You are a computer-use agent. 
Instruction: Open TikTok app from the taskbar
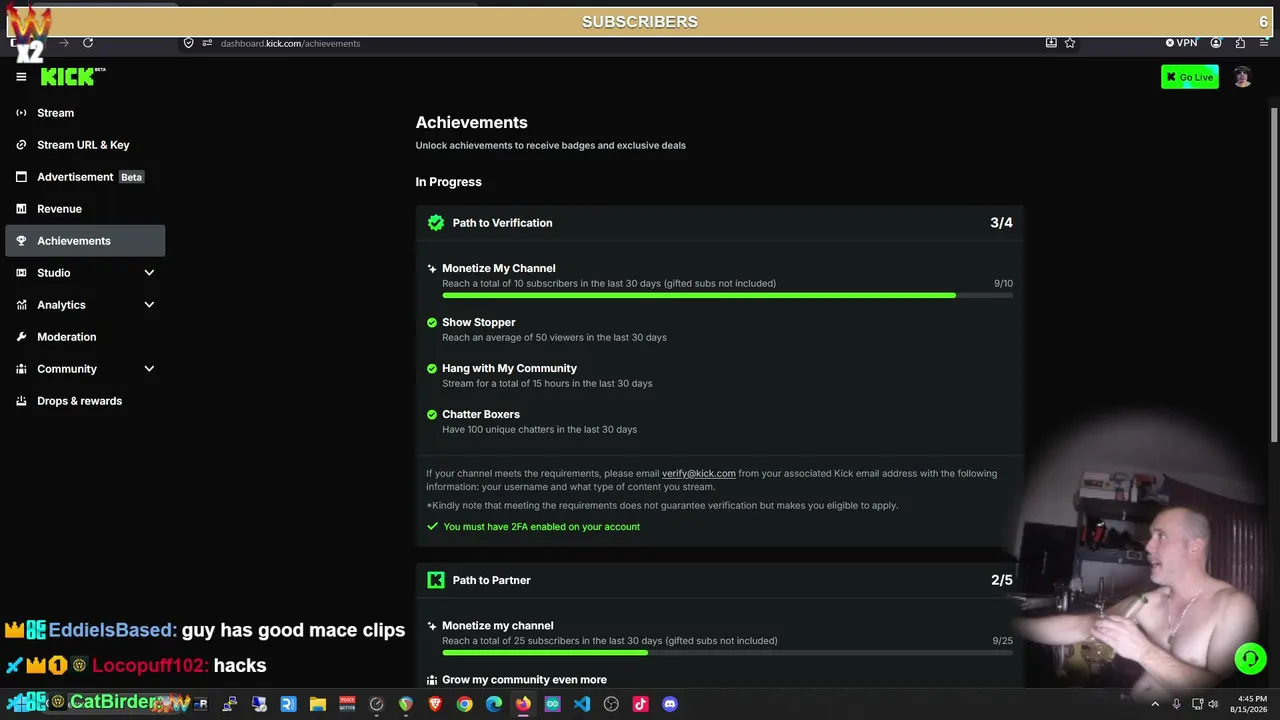click(x=640, y=704)
